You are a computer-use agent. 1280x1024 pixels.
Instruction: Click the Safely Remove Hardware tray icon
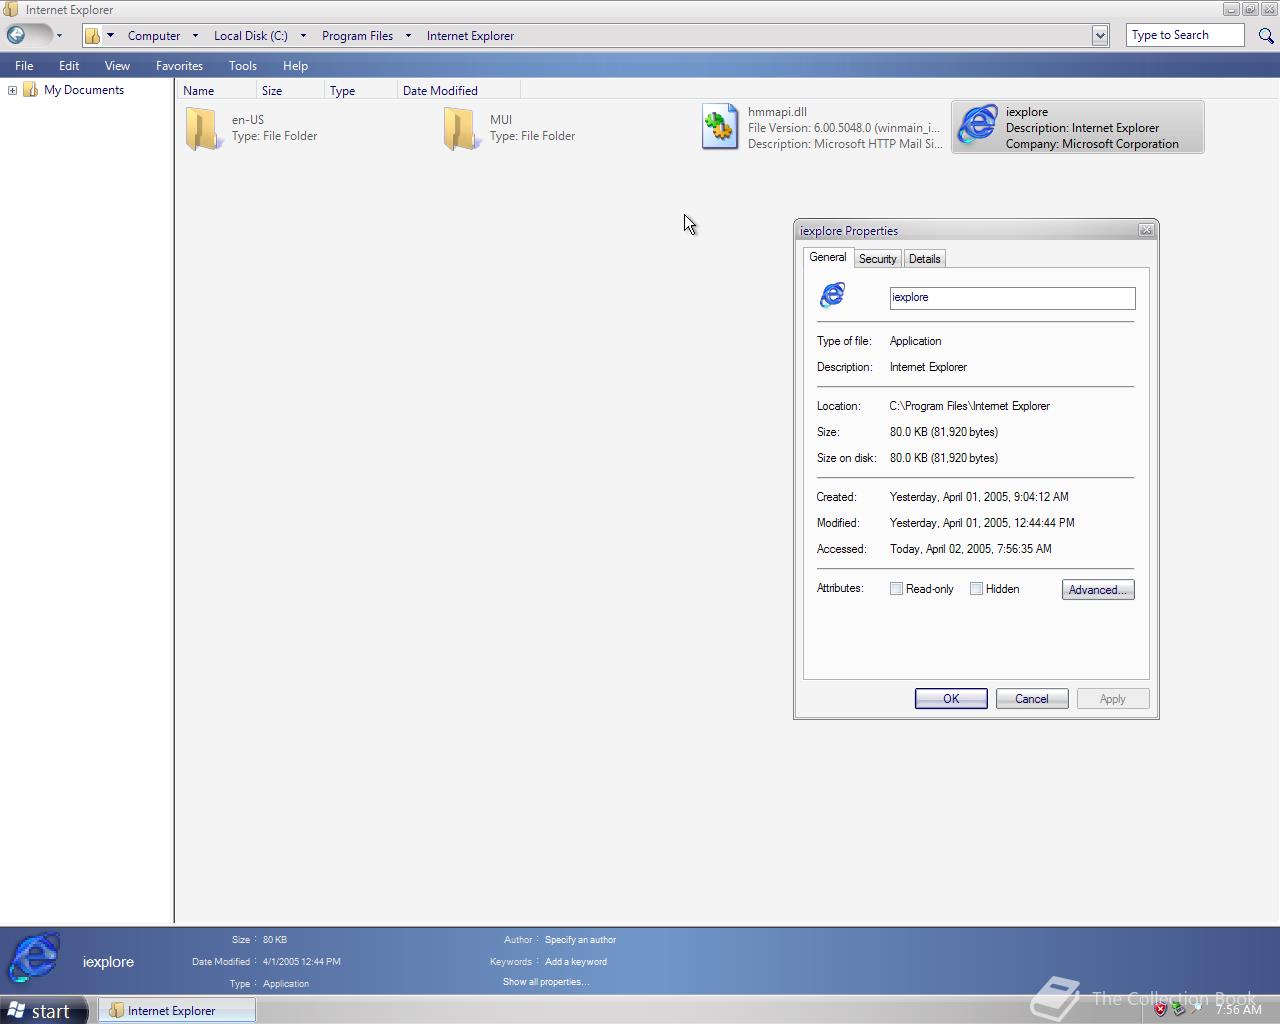point(1178,1010)
